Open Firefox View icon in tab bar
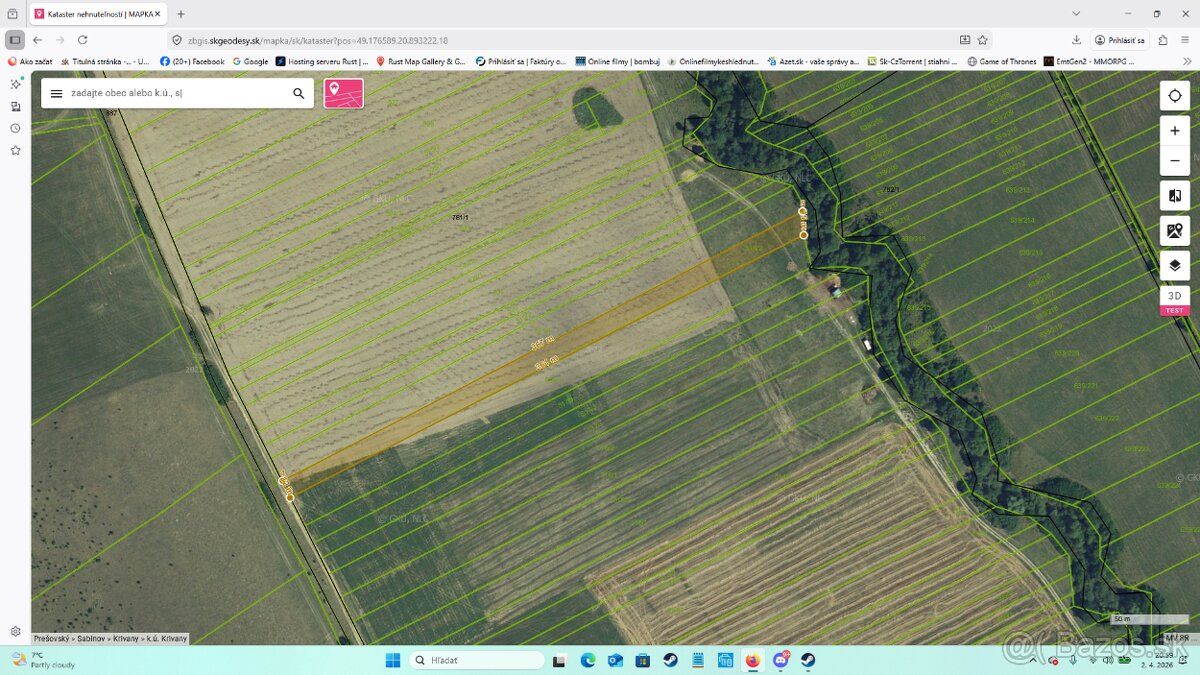 tap(12, 14)
